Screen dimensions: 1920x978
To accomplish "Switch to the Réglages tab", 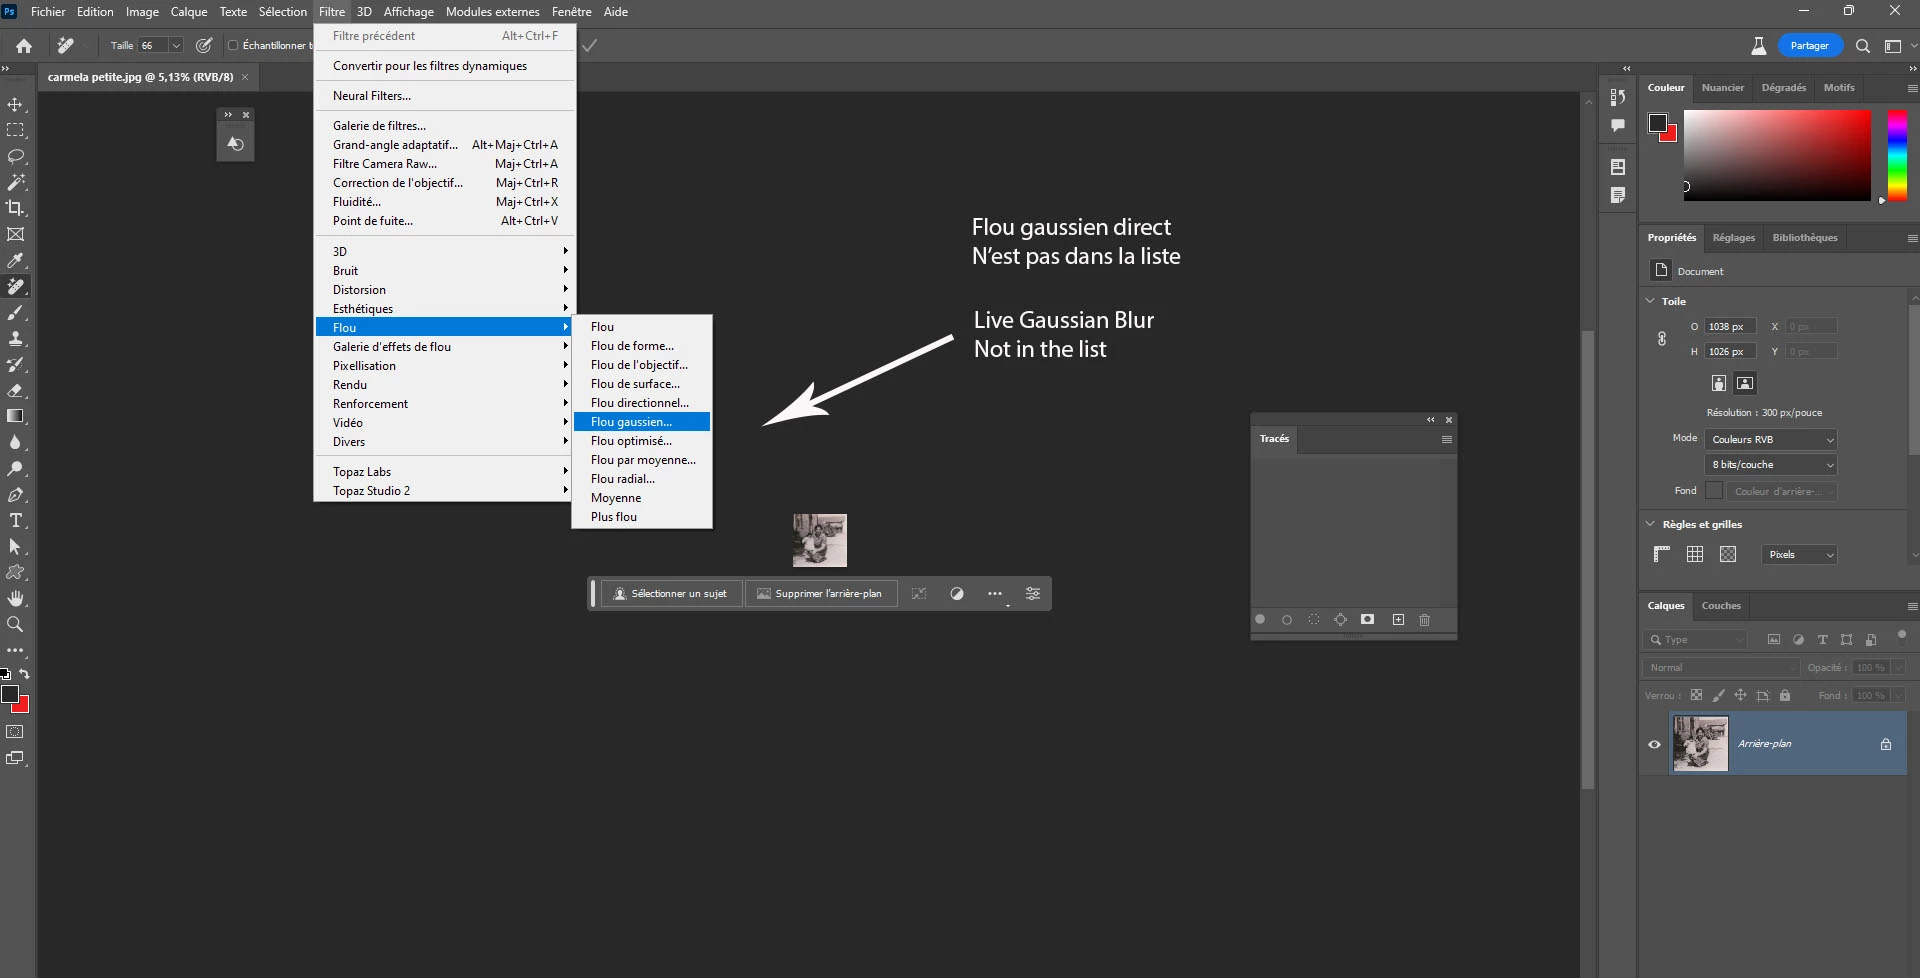I will pos(1733,238).
